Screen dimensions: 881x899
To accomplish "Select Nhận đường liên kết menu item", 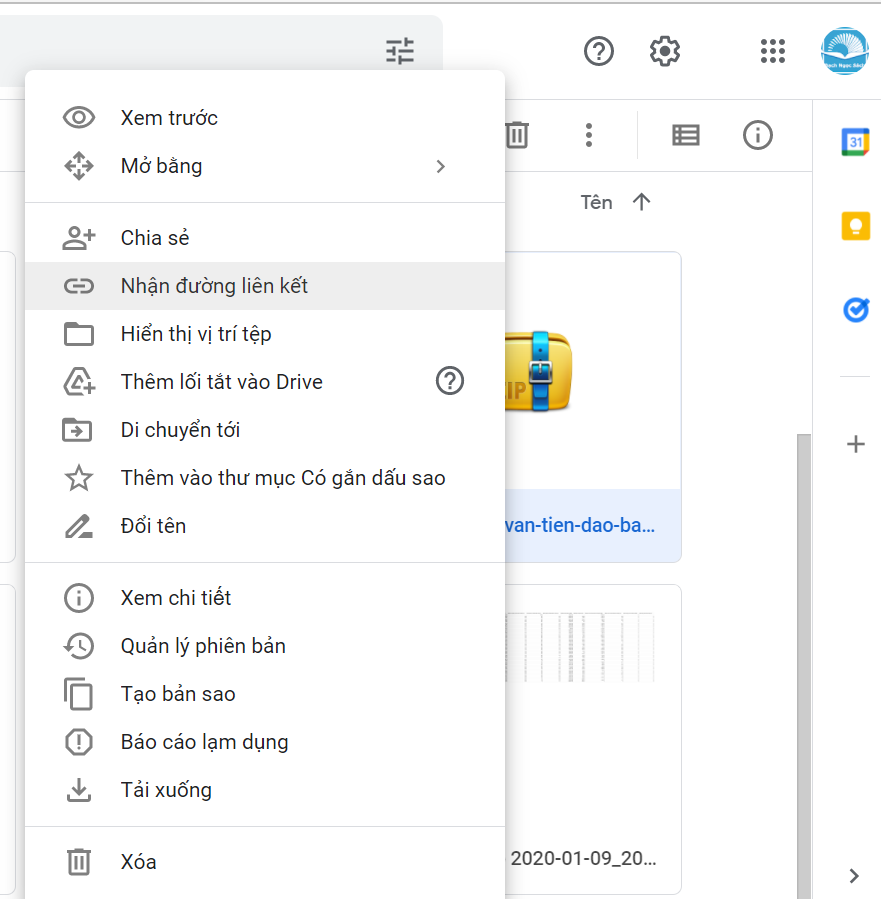I will (214, 286).
